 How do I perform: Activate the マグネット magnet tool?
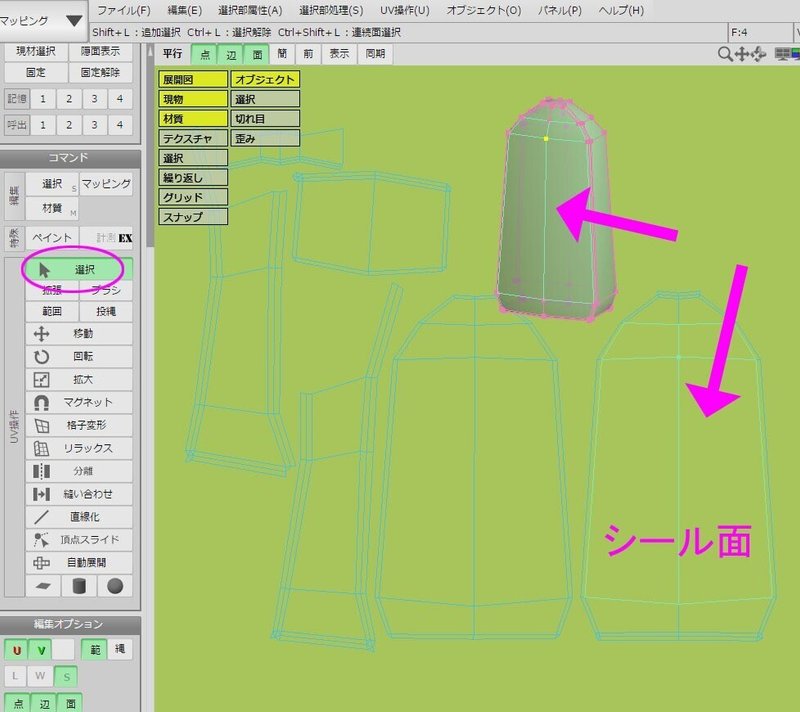point(79,402)
